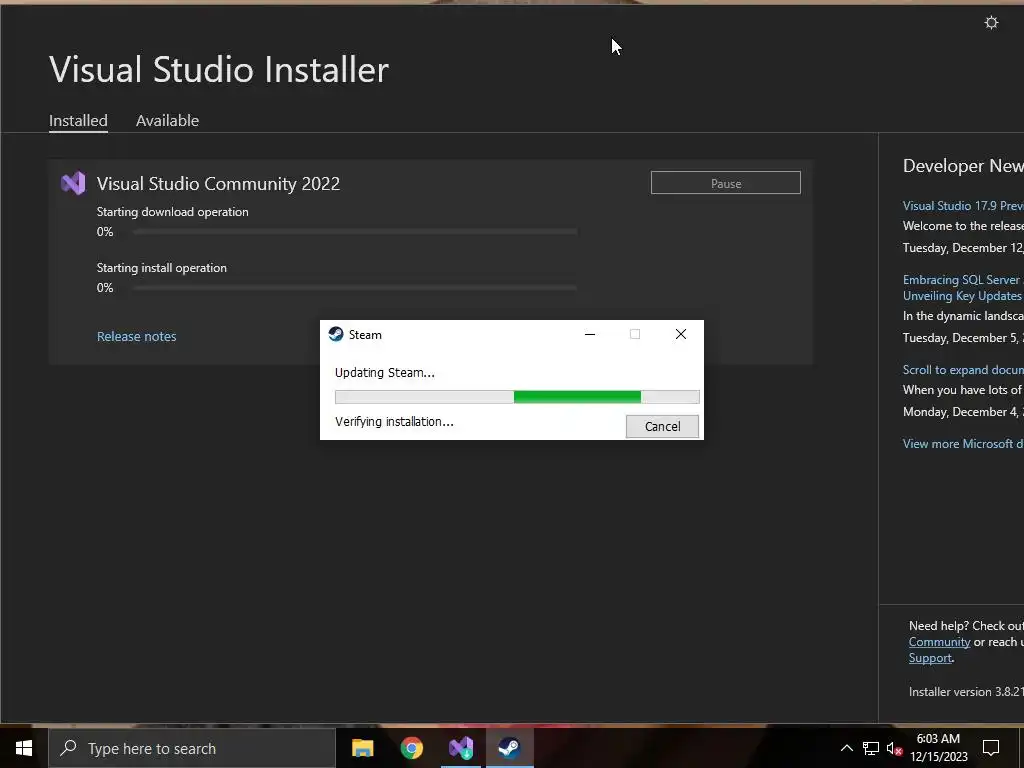Screen dimensions: 1024x768
Task: Open the Support link
Action: coord(930,658)
